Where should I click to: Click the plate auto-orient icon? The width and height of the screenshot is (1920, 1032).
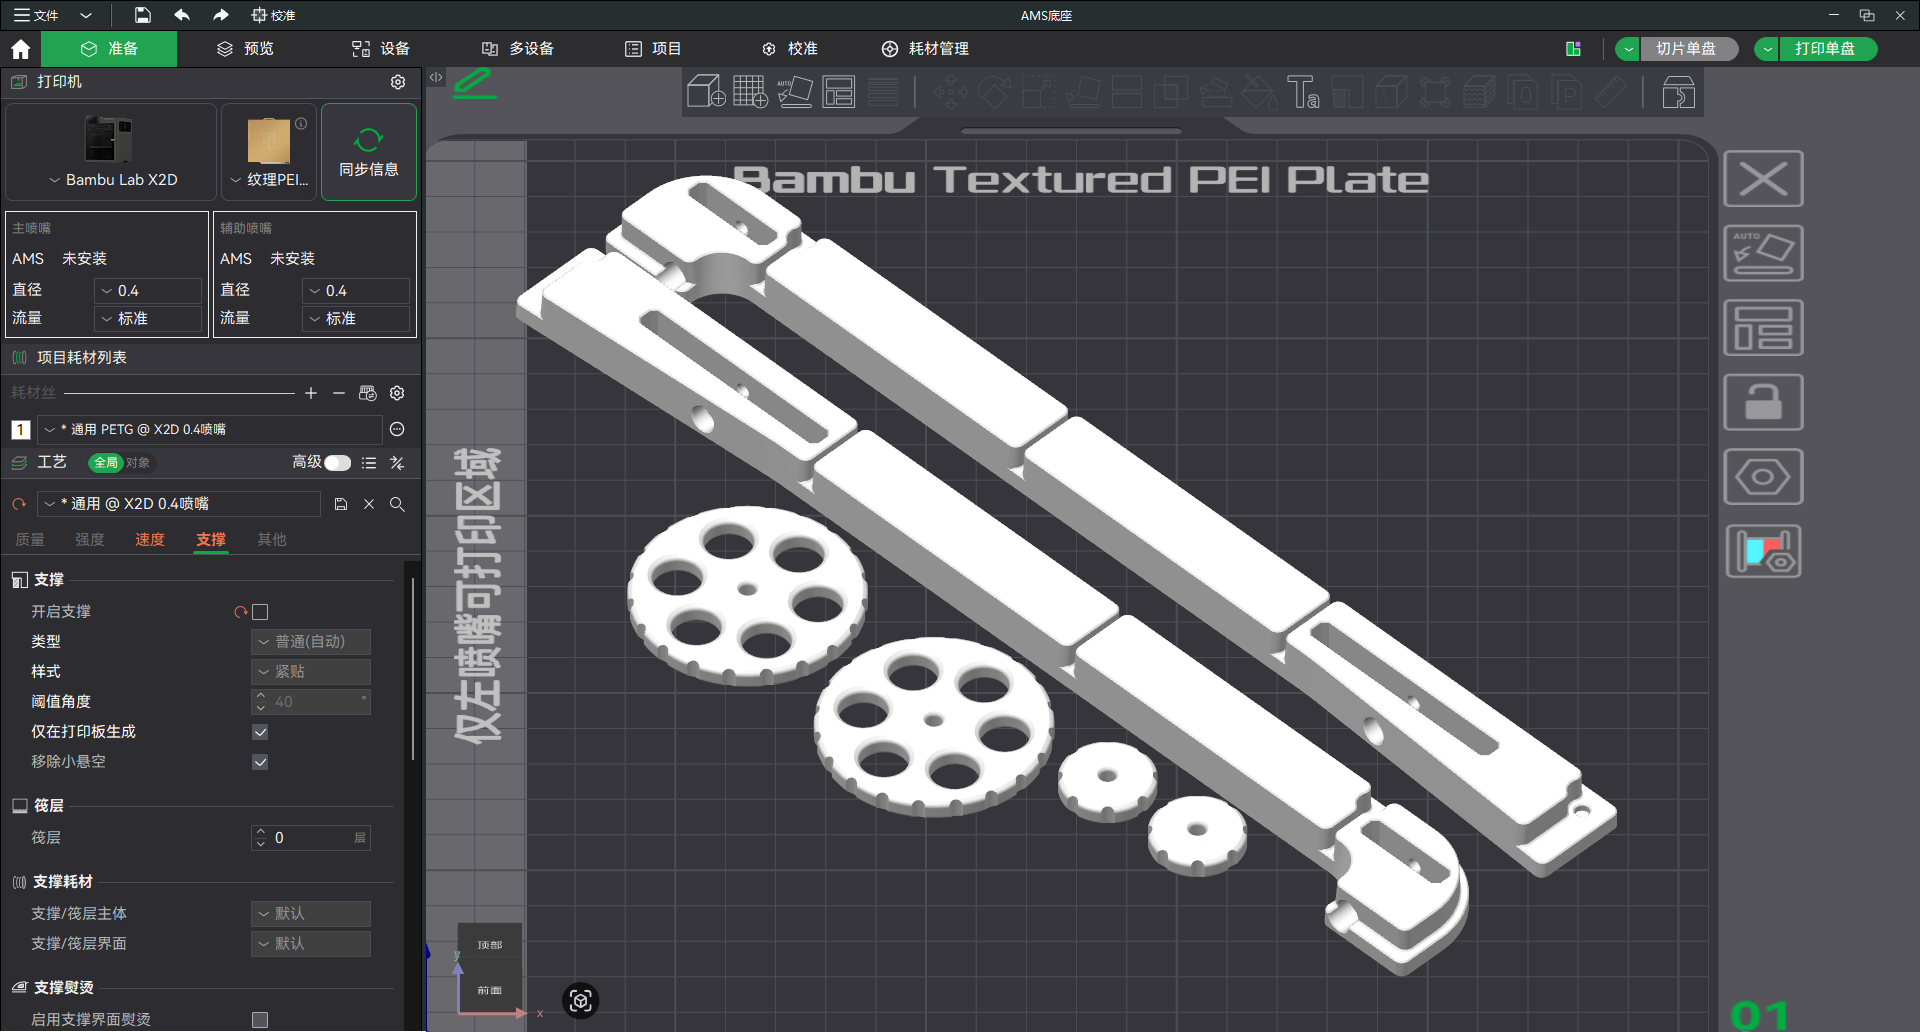(1763, 253)
